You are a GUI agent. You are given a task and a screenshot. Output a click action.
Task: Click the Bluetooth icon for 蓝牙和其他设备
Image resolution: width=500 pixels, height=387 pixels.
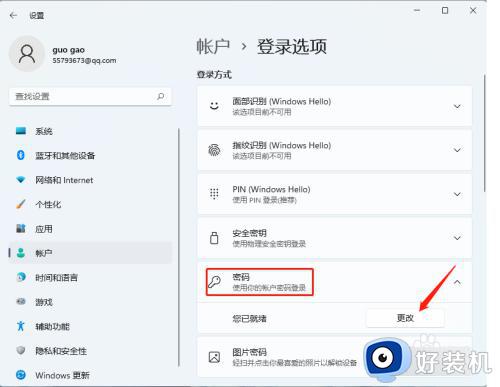[x=21, y=155]
